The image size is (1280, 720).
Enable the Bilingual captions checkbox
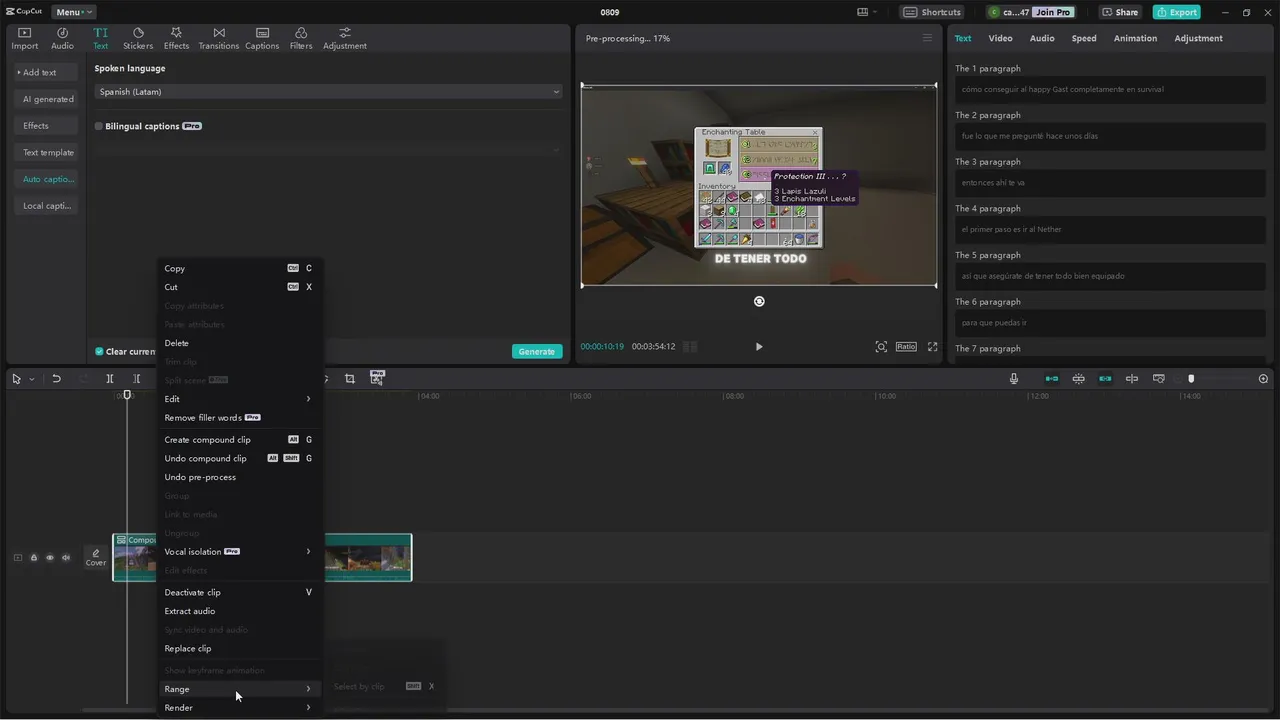coord(99,127)
